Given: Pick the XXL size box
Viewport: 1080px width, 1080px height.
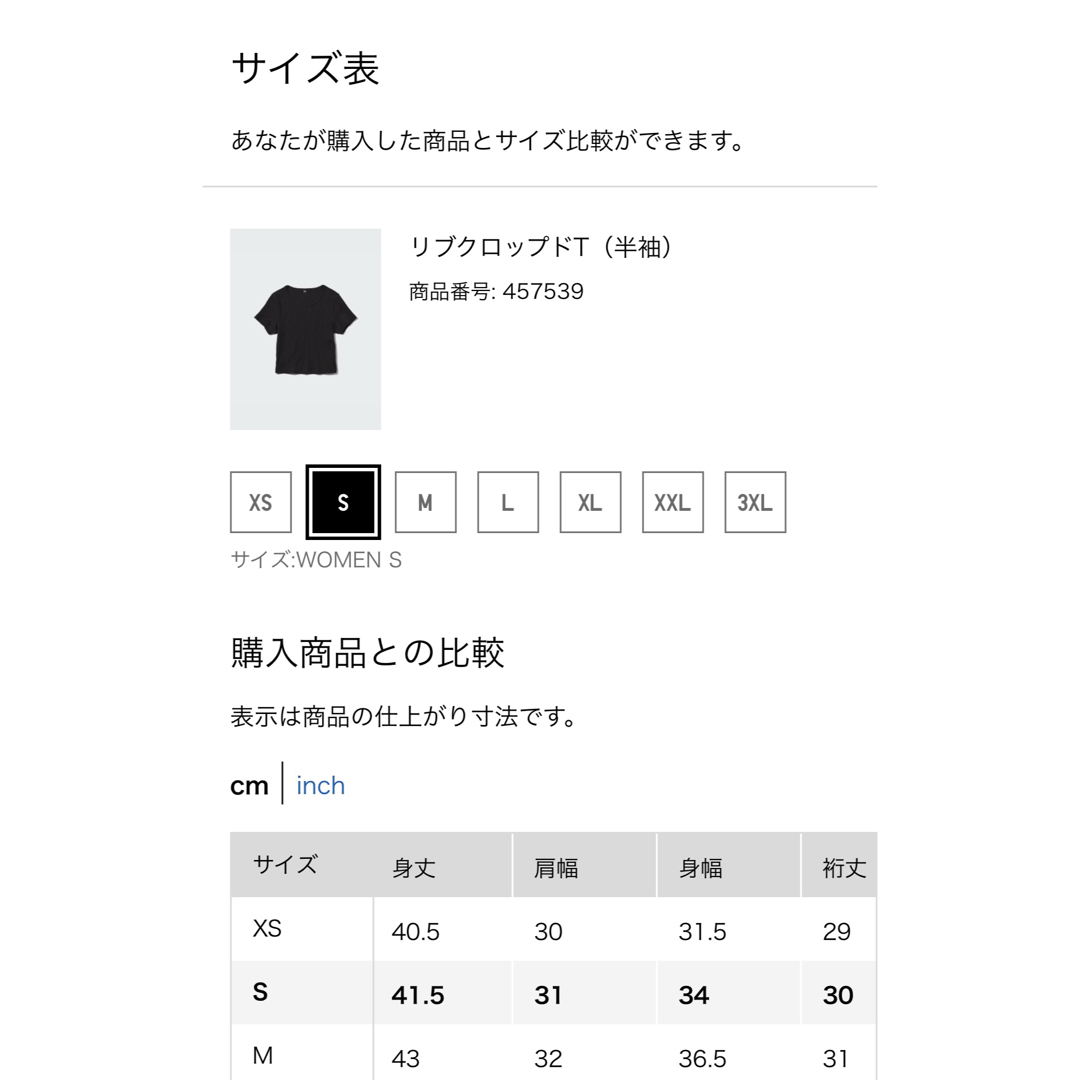Looking at the screenshot, I should pos(673,502).
